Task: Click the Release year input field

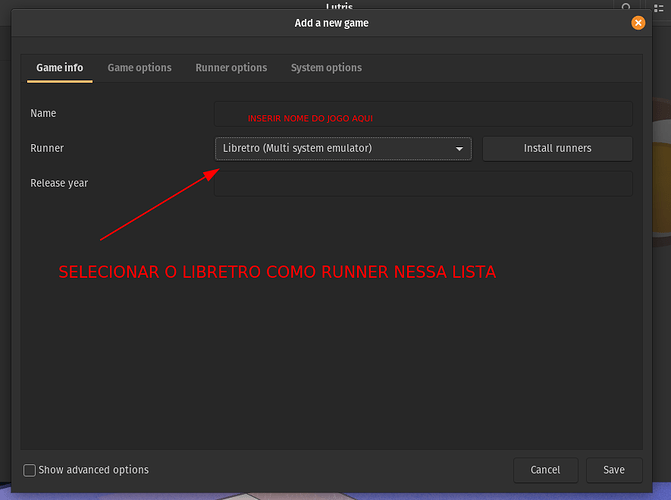Action: click(423, 184)
